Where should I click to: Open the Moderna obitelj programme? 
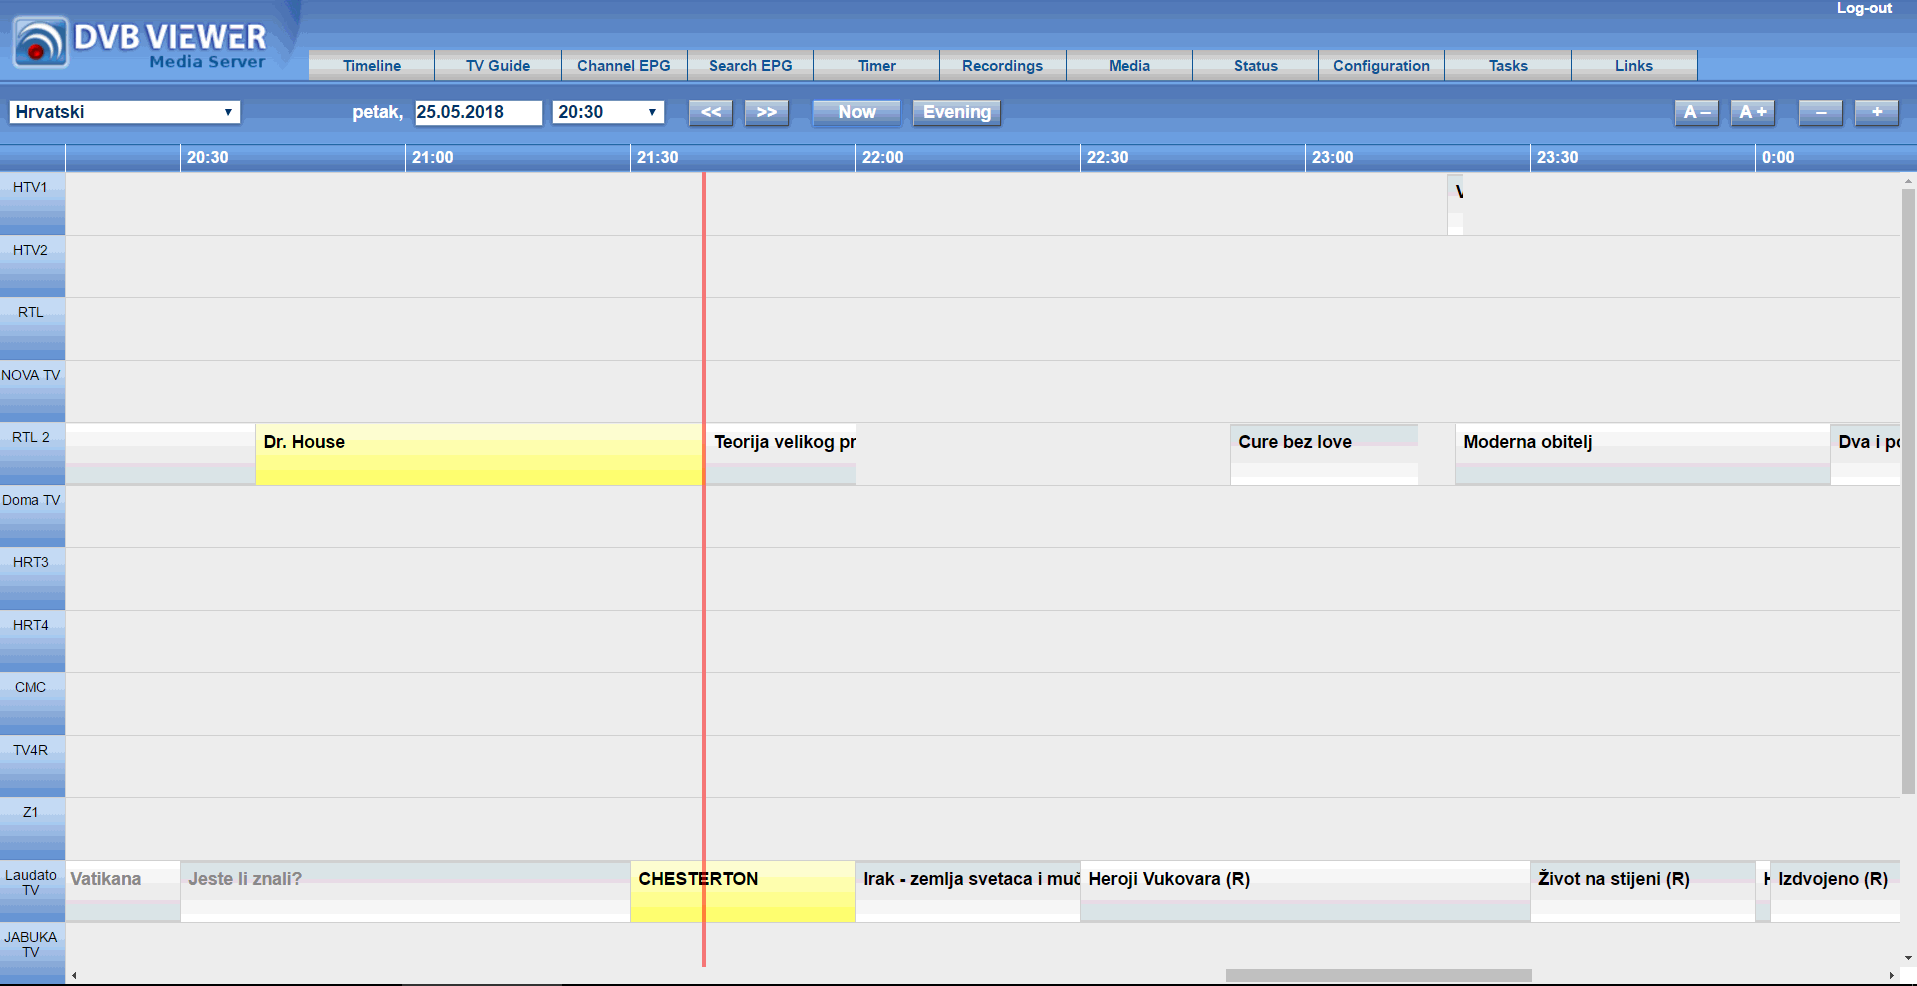click(1642, 454)
